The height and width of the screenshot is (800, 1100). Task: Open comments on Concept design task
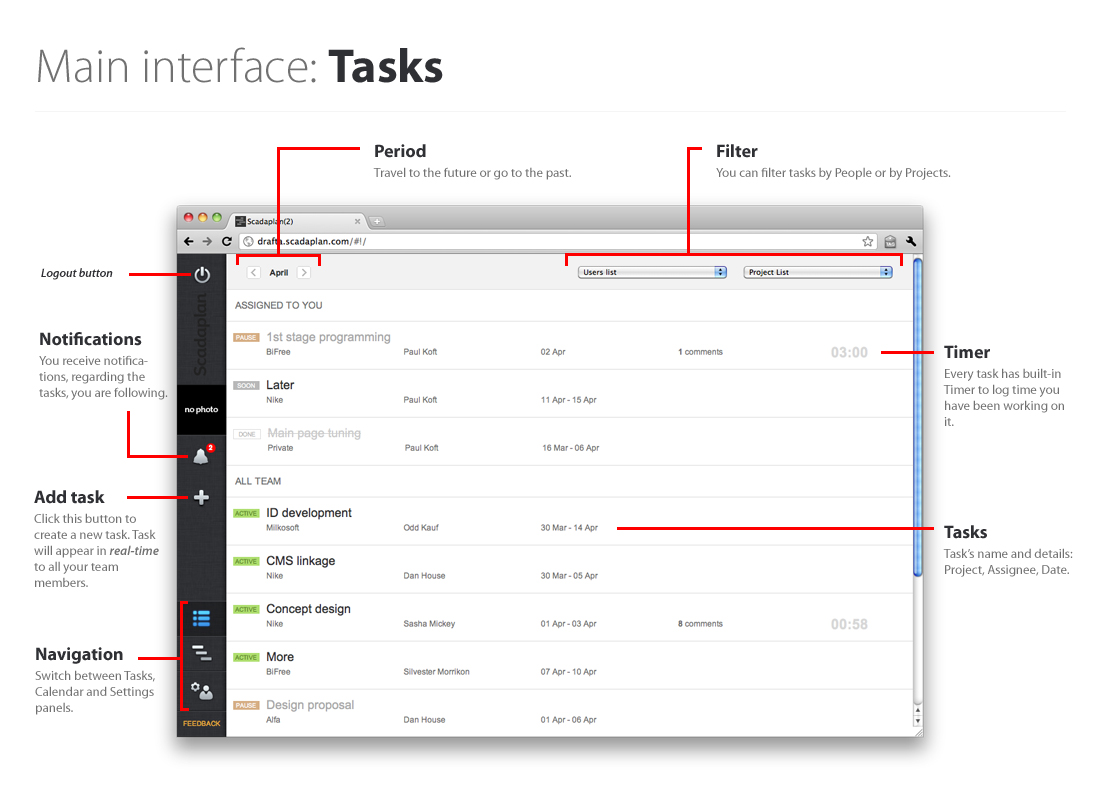[700, 623]
